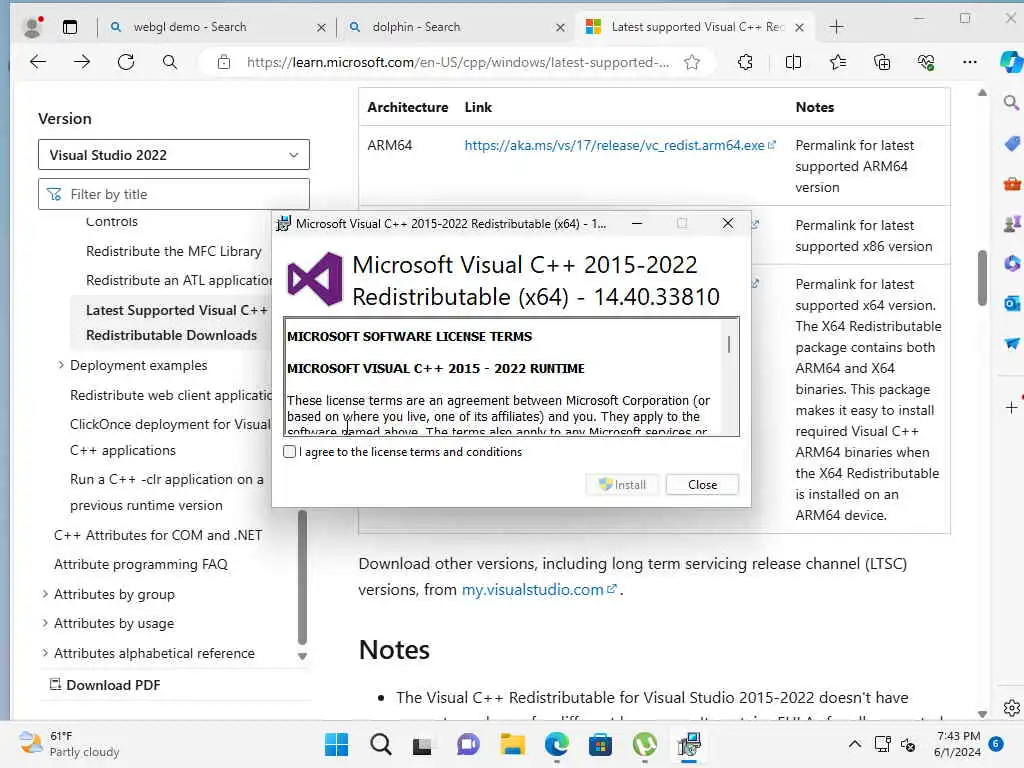Image resolution: width=1024 pixels, height=768 pixels.
Task: Open Windows Start menu
Action: 336,744
